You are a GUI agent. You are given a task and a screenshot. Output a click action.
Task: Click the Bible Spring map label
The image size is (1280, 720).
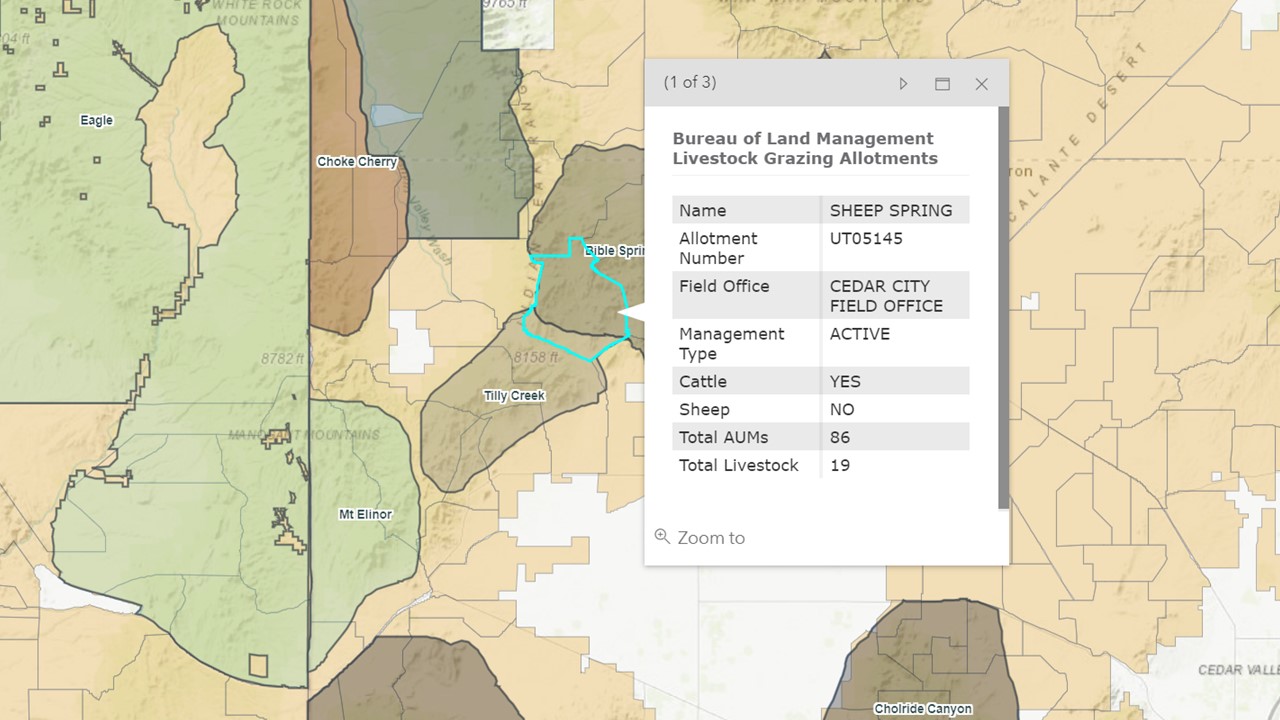tap(613, 251)
